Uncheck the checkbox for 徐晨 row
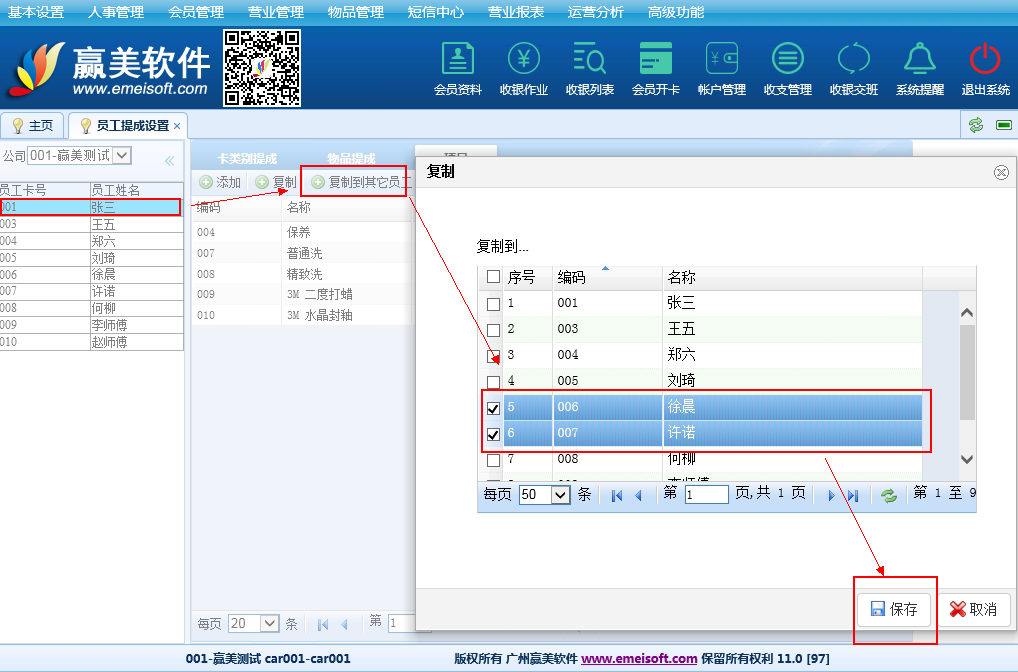1018x672 pixels. click(493, 408)
